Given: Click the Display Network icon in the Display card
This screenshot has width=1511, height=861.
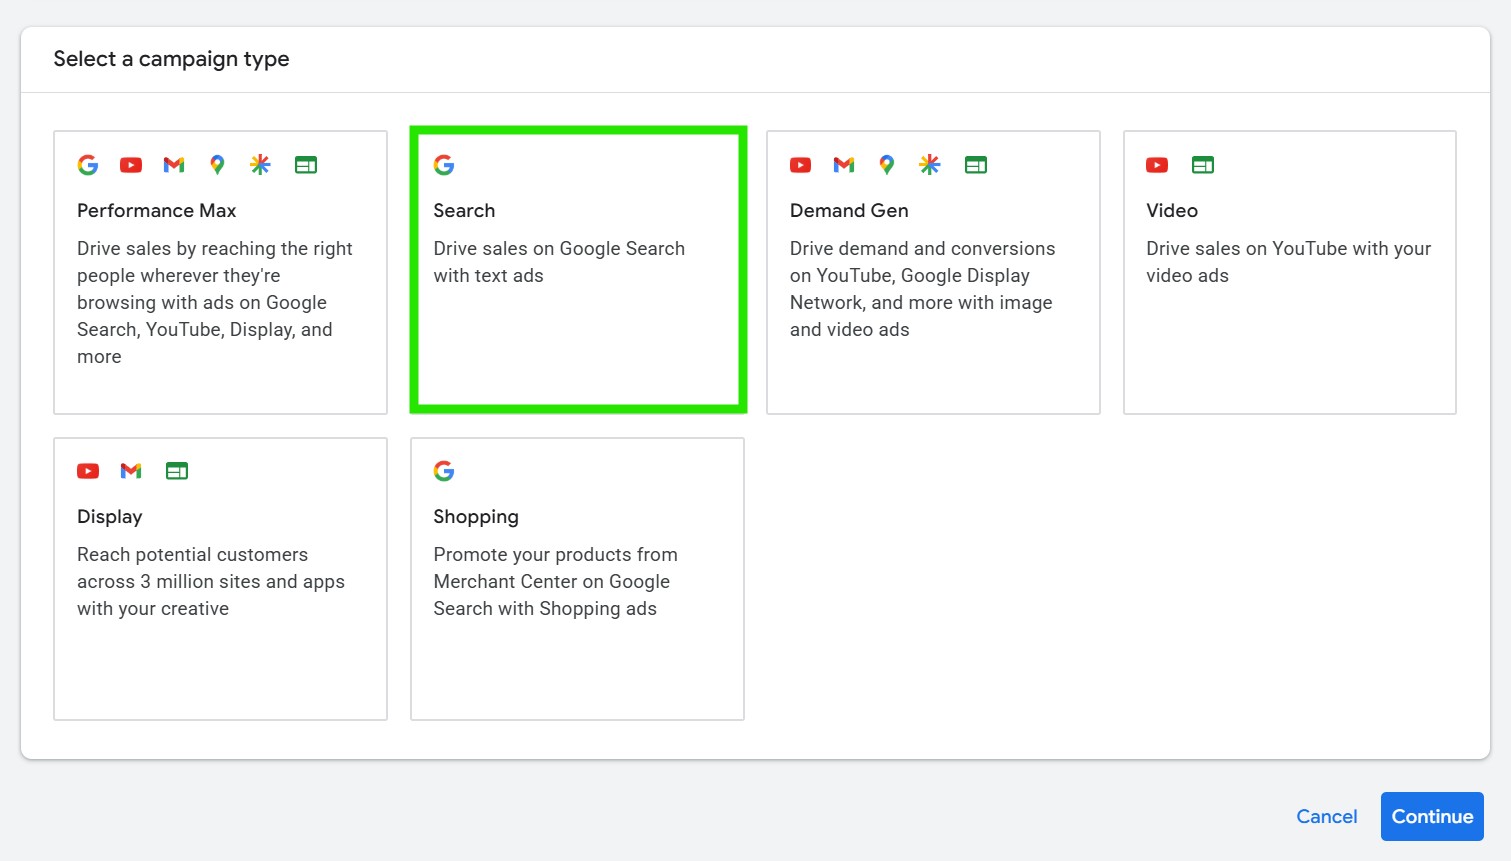Looking at the screenshot, I should click(177, 471).
